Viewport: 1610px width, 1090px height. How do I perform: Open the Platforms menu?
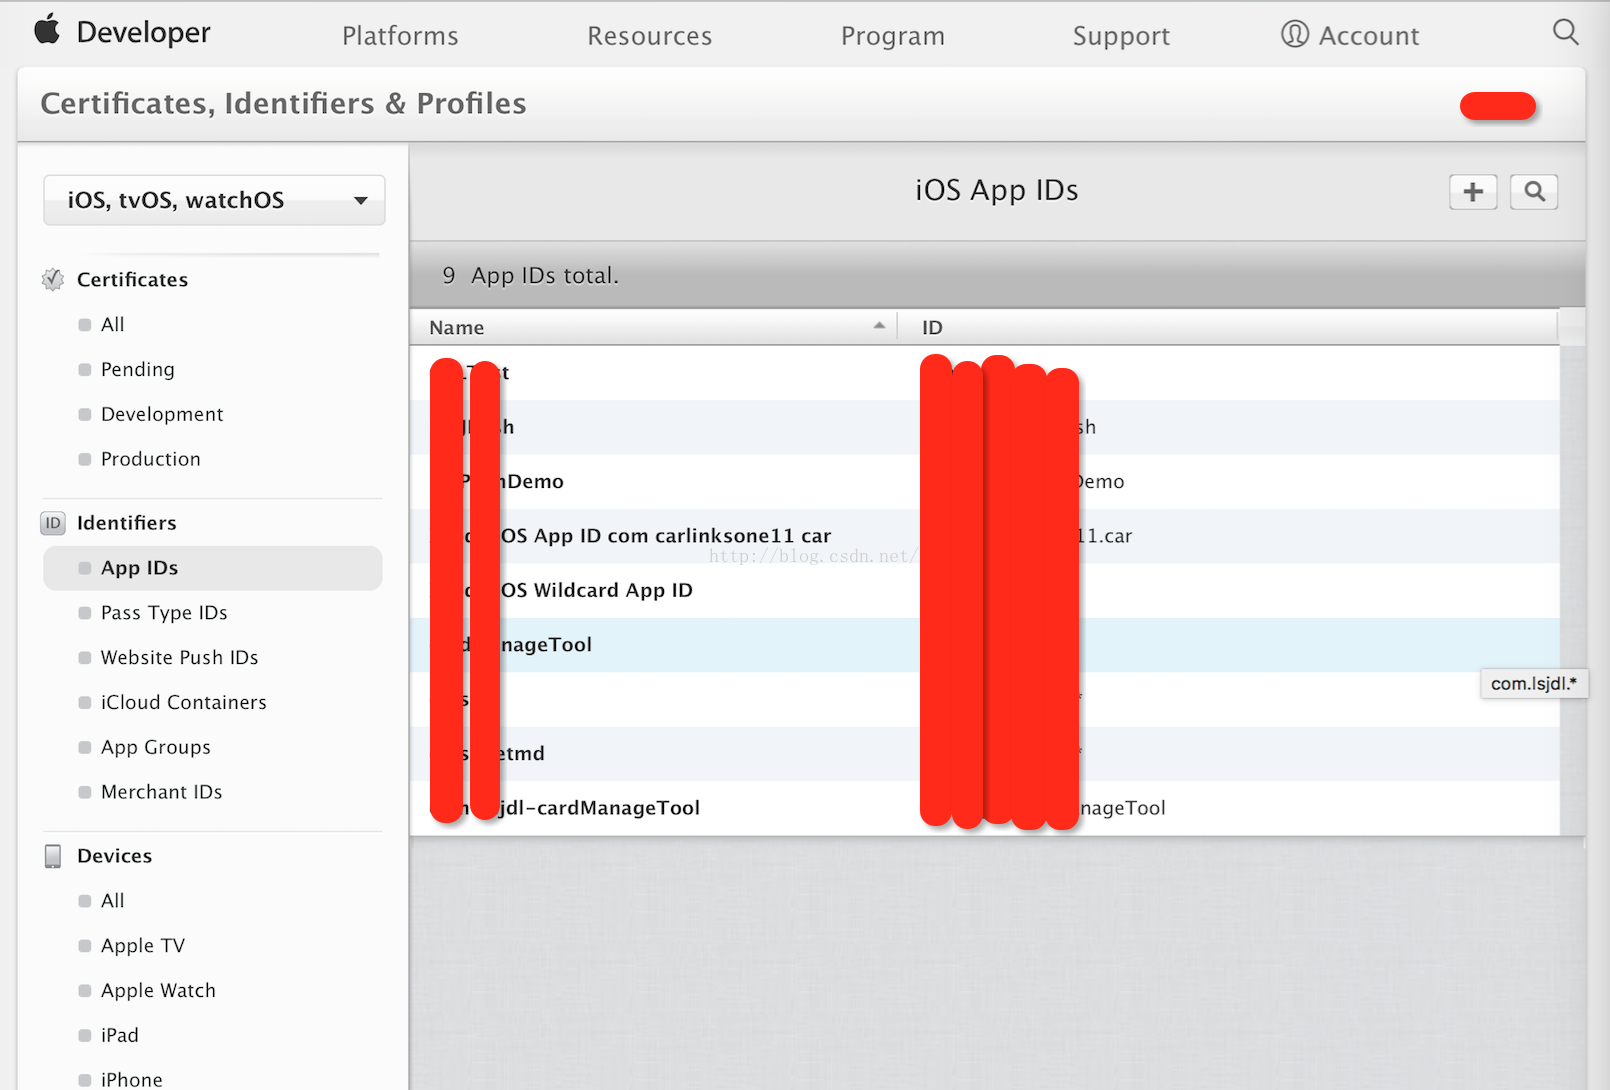pyautogui.click(x=400, y=36)
